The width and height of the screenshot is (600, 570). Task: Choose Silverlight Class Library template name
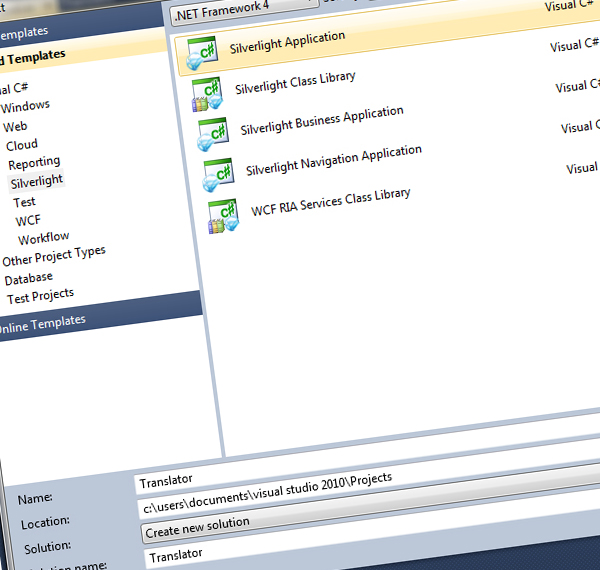295,83
